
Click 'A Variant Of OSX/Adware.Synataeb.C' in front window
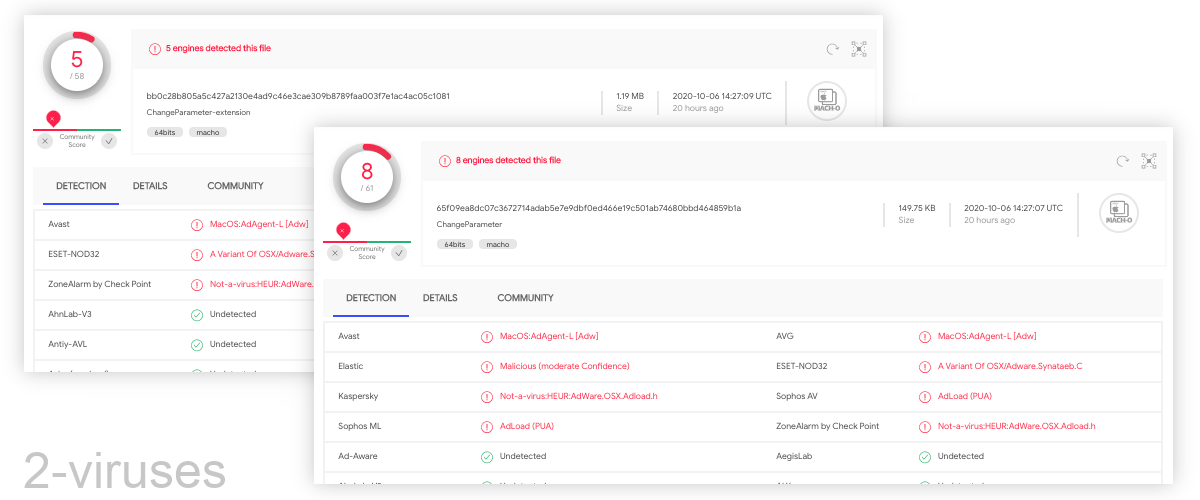1010,366
